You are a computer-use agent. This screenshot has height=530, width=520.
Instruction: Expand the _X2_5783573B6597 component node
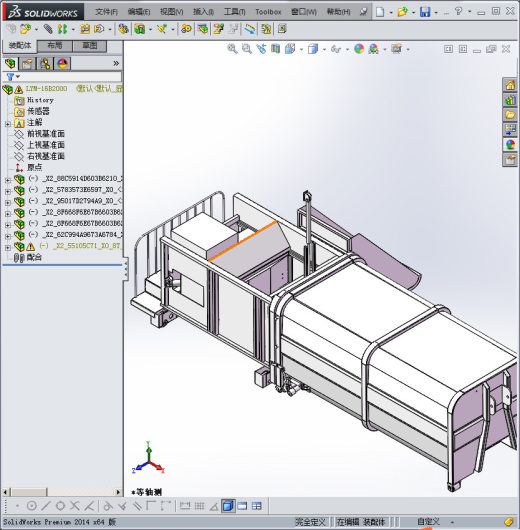point(8,191)
